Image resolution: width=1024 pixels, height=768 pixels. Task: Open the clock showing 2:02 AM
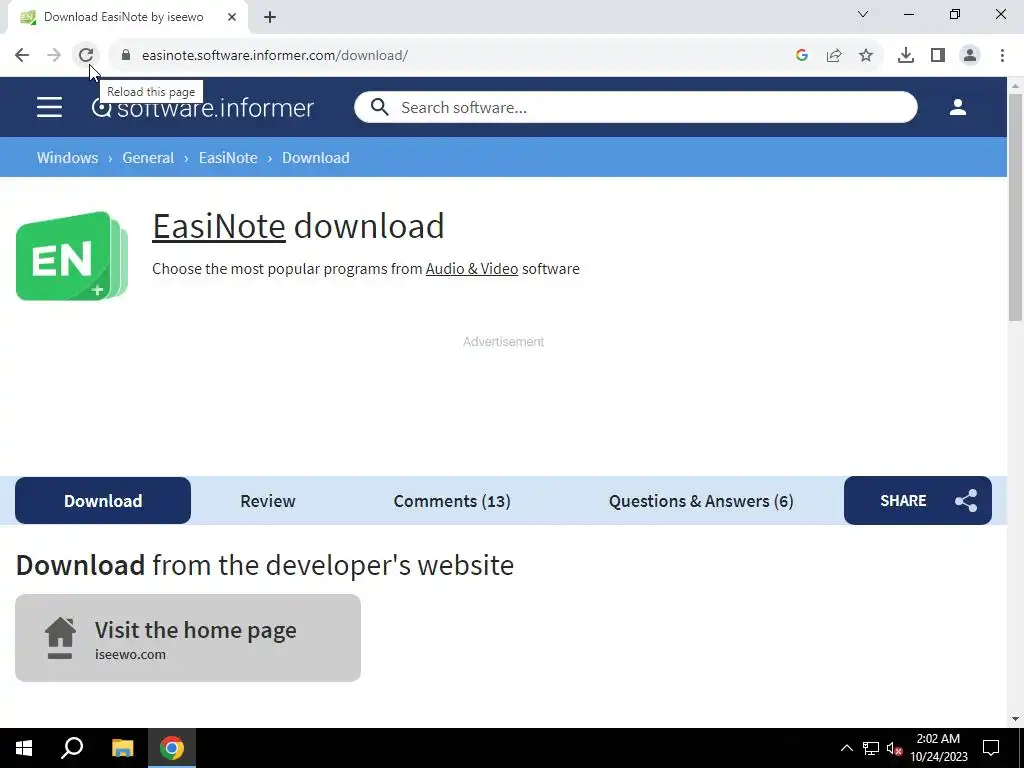(938, 748)
